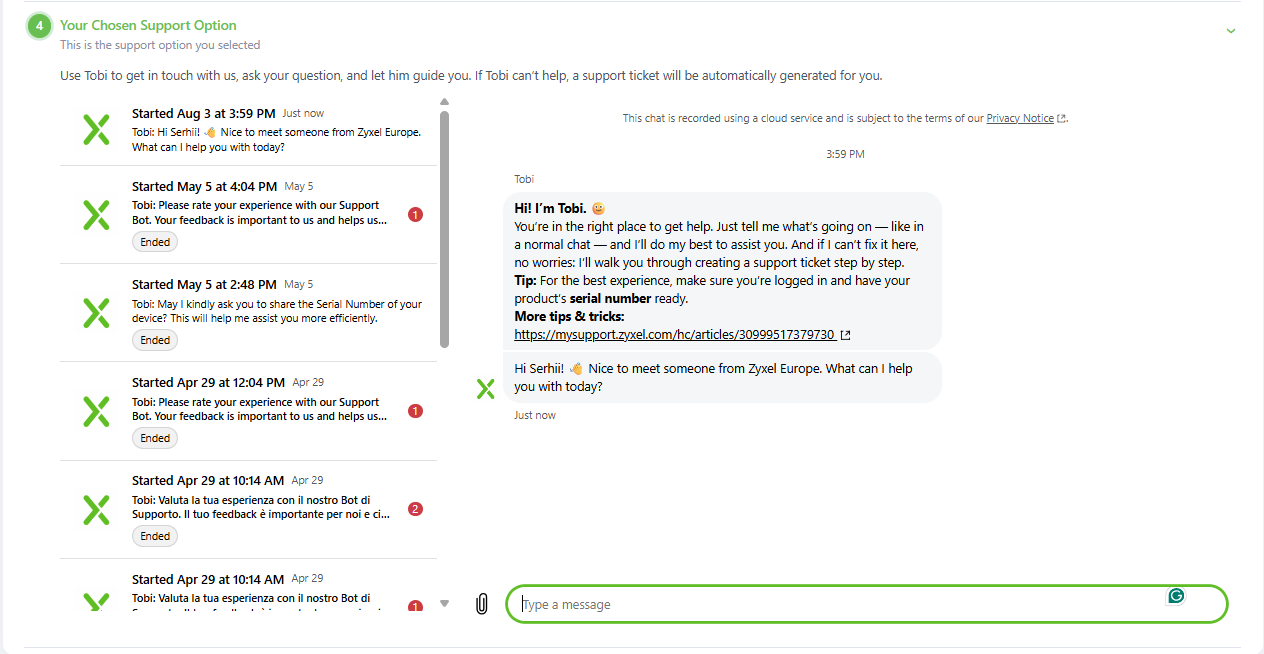The image size is (1264, 654).
Task: Open the Privacy Notice link
Action: (1020, 118)
